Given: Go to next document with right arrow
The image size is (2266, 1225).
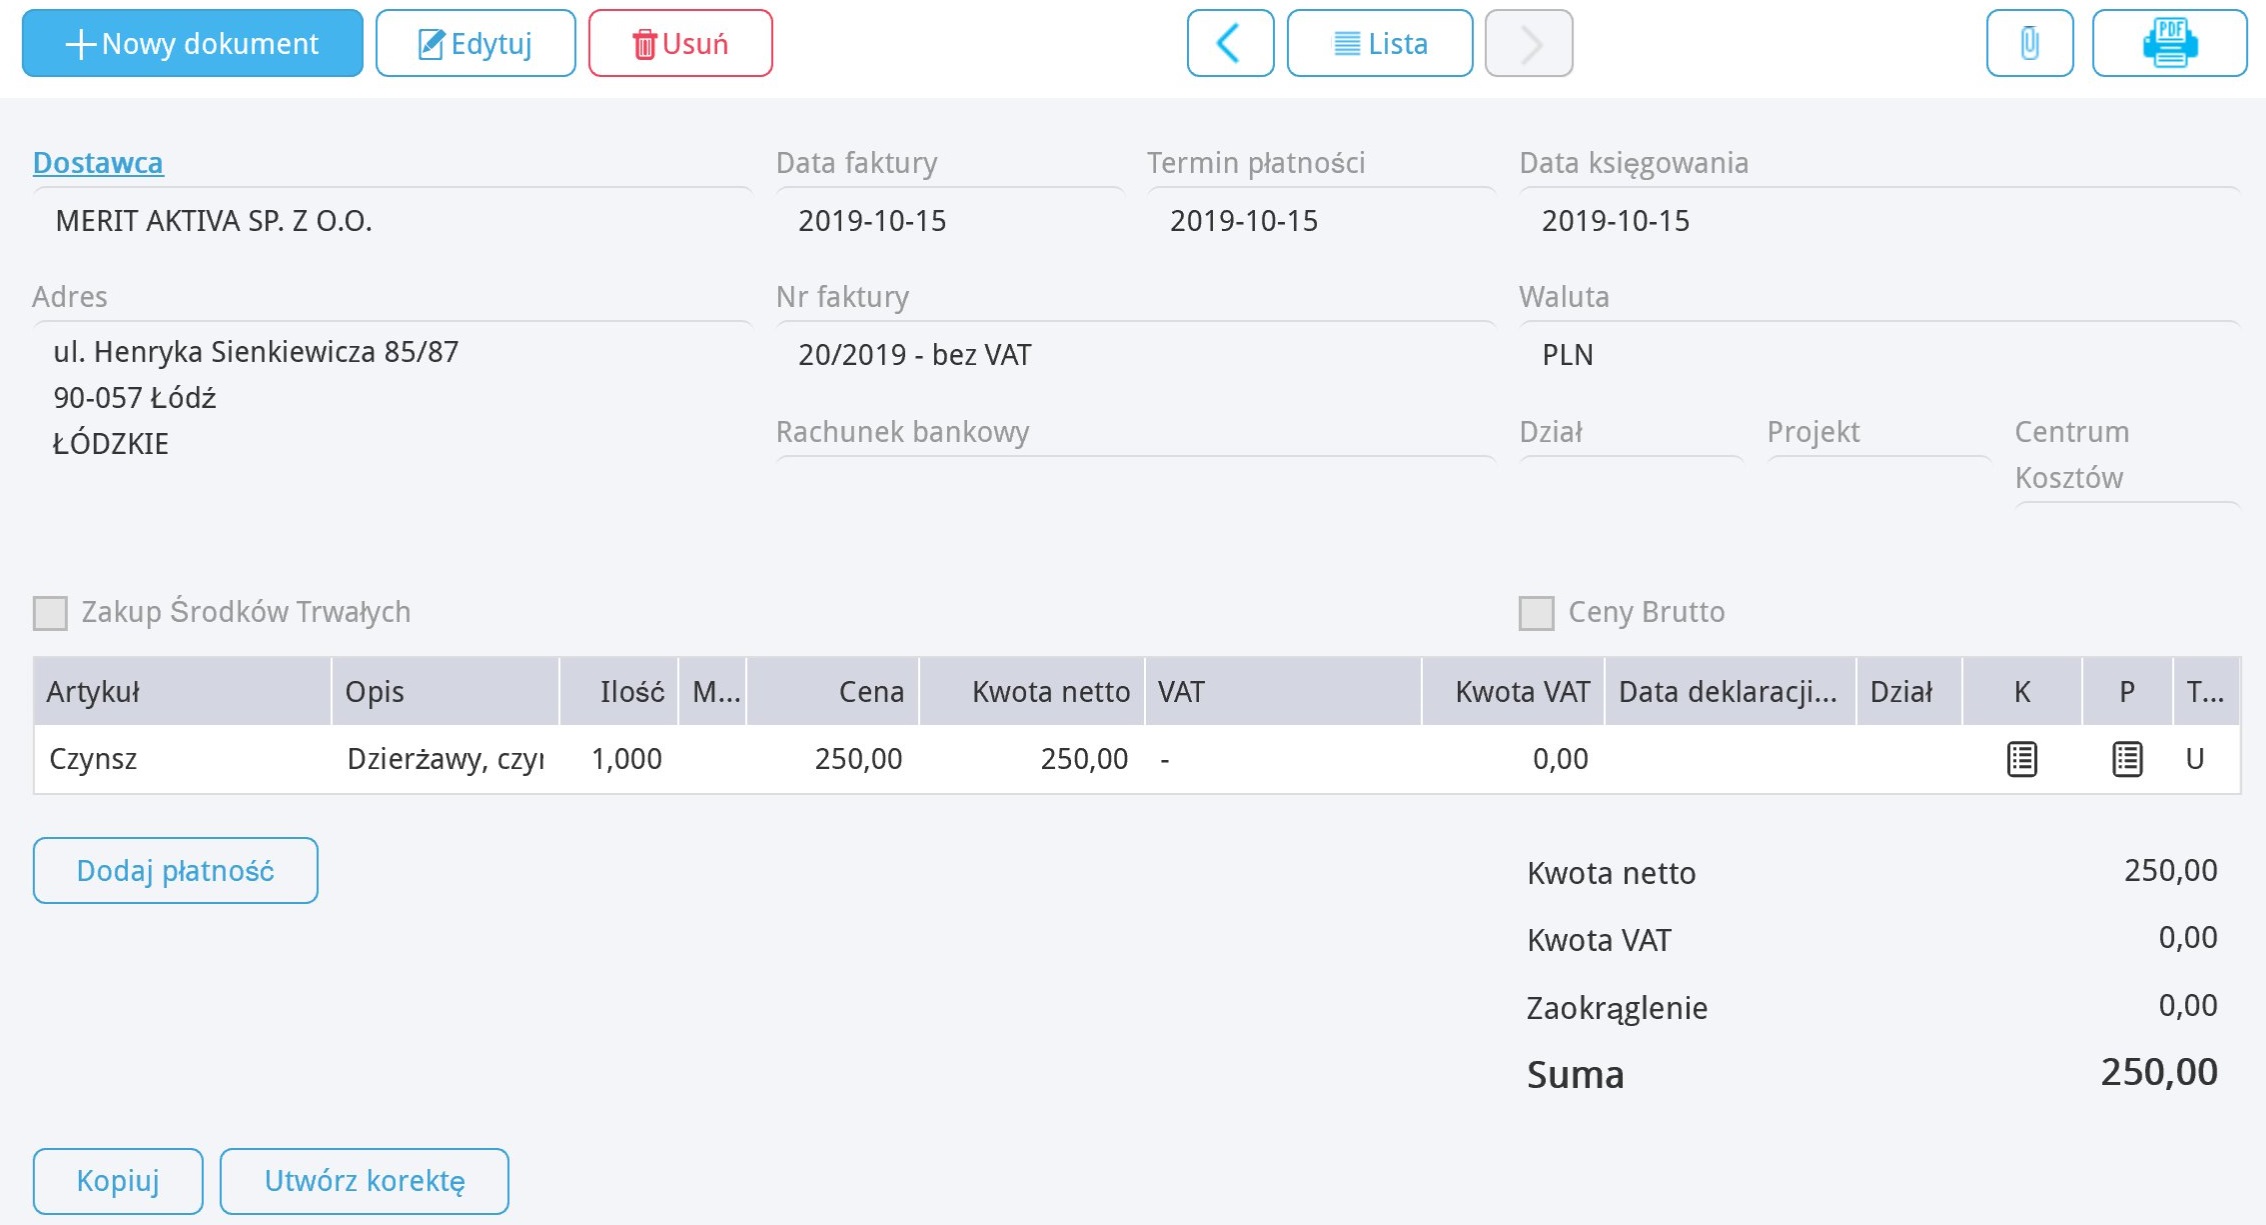Looking at the screenshot, I should [1528, 43].
